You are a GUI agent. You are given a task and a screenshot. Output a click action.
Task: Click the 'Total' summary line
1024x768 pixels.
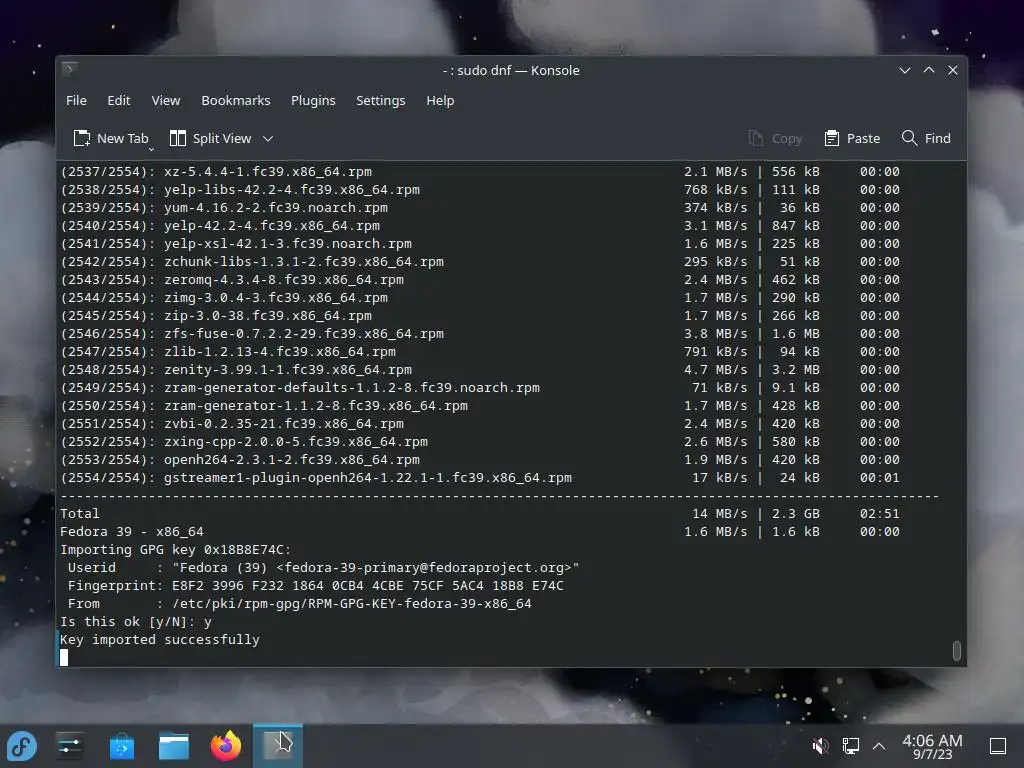pyautogui.click(x=480, y=514)
